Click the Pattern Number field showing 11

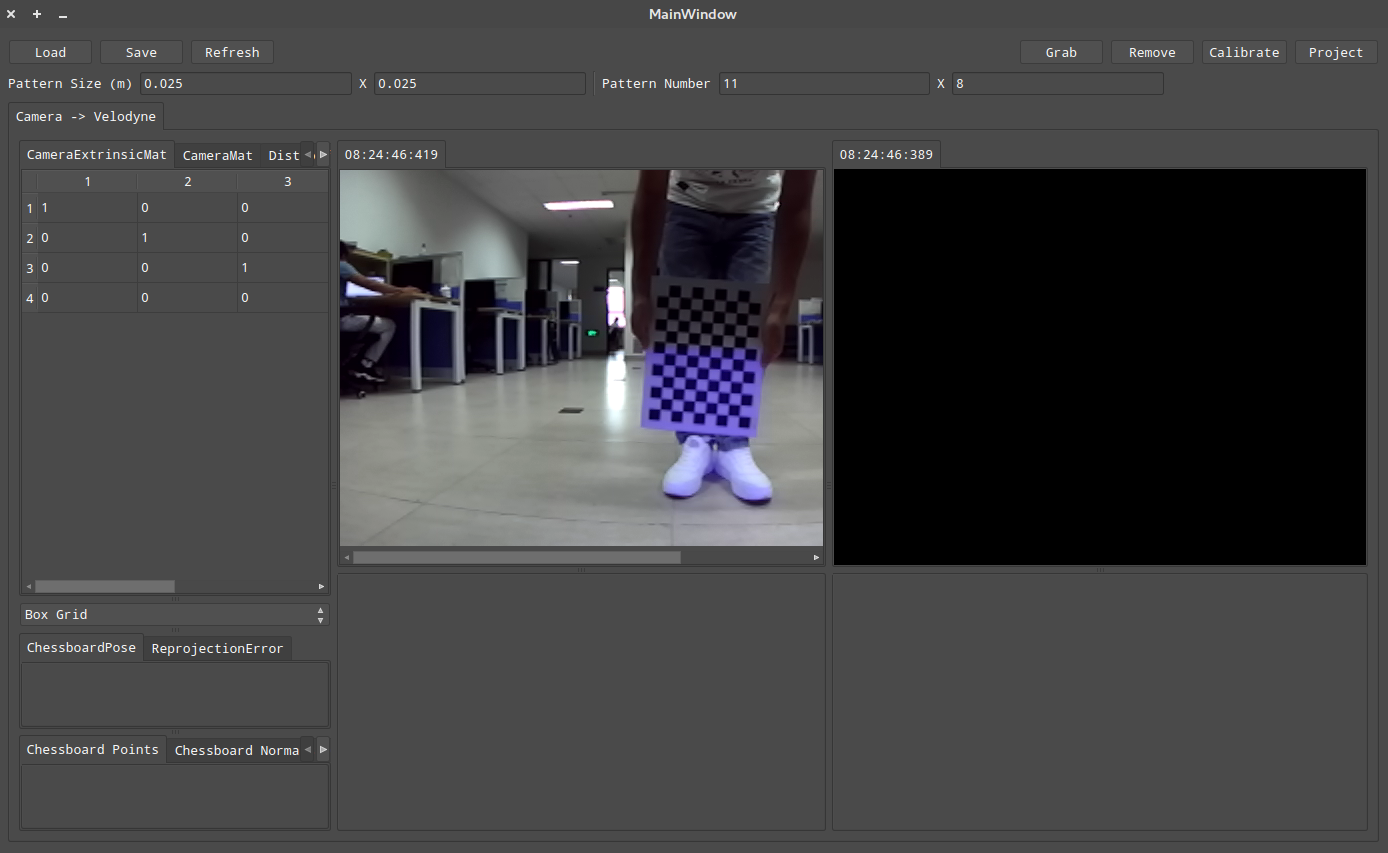(823, 84)
